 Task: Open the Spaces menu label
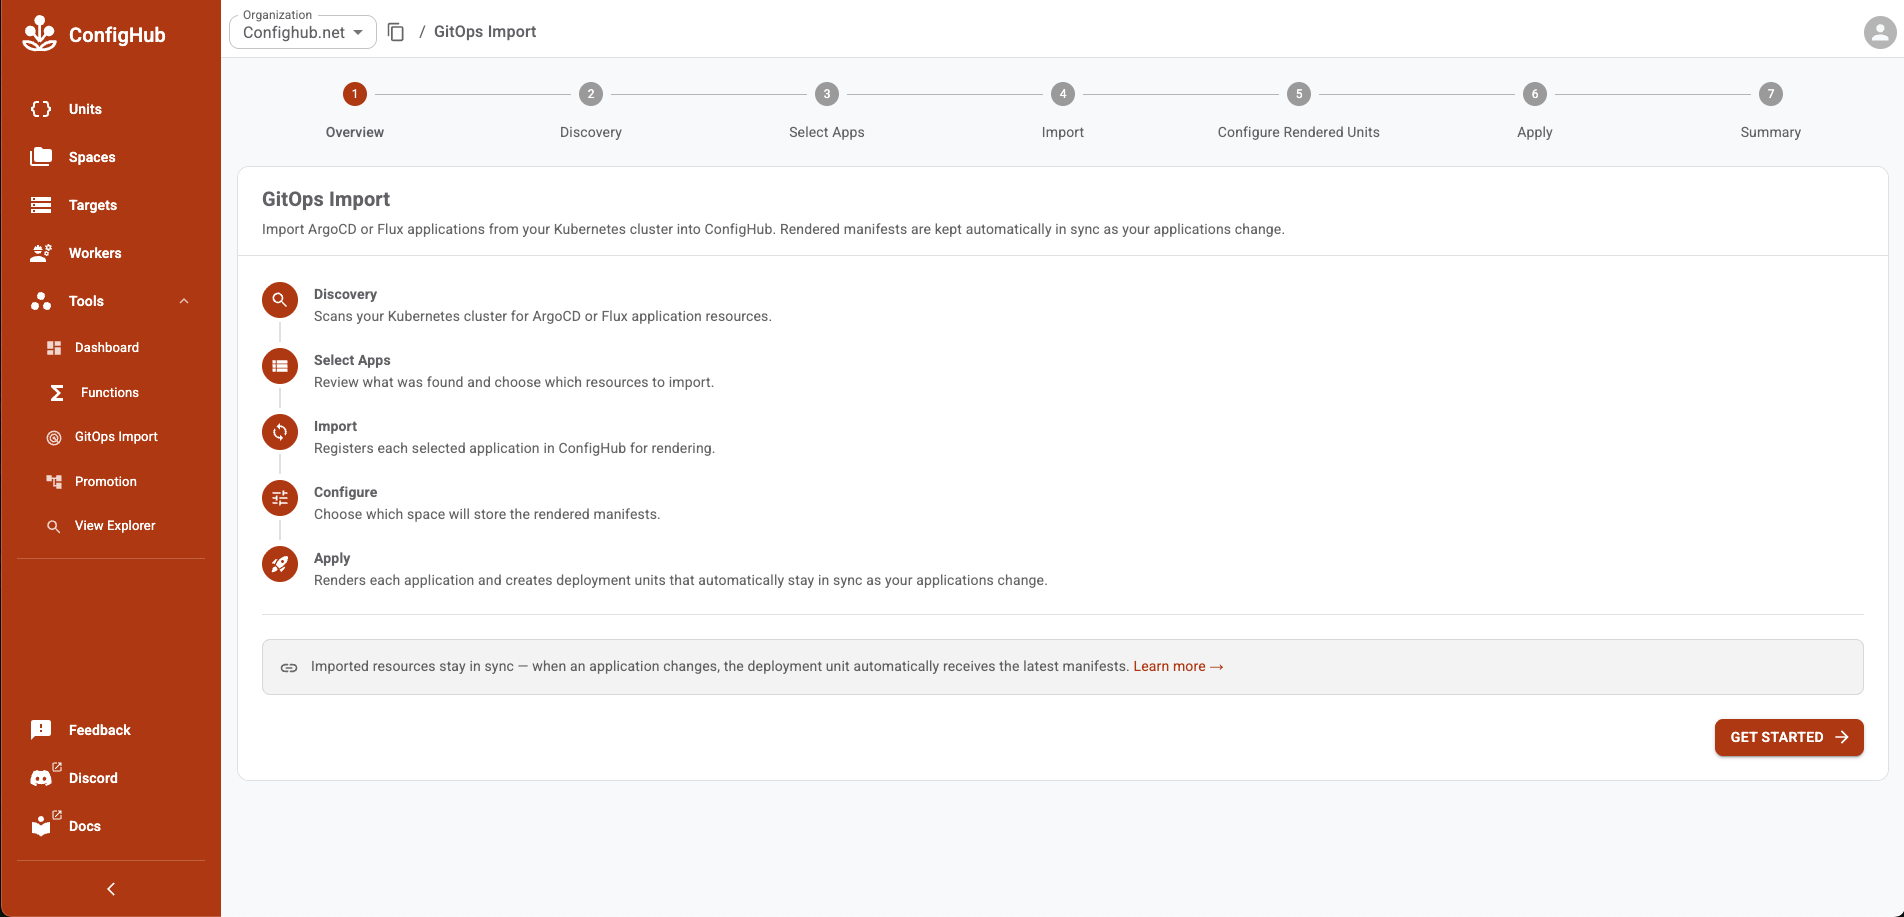(x=92, y=157)
